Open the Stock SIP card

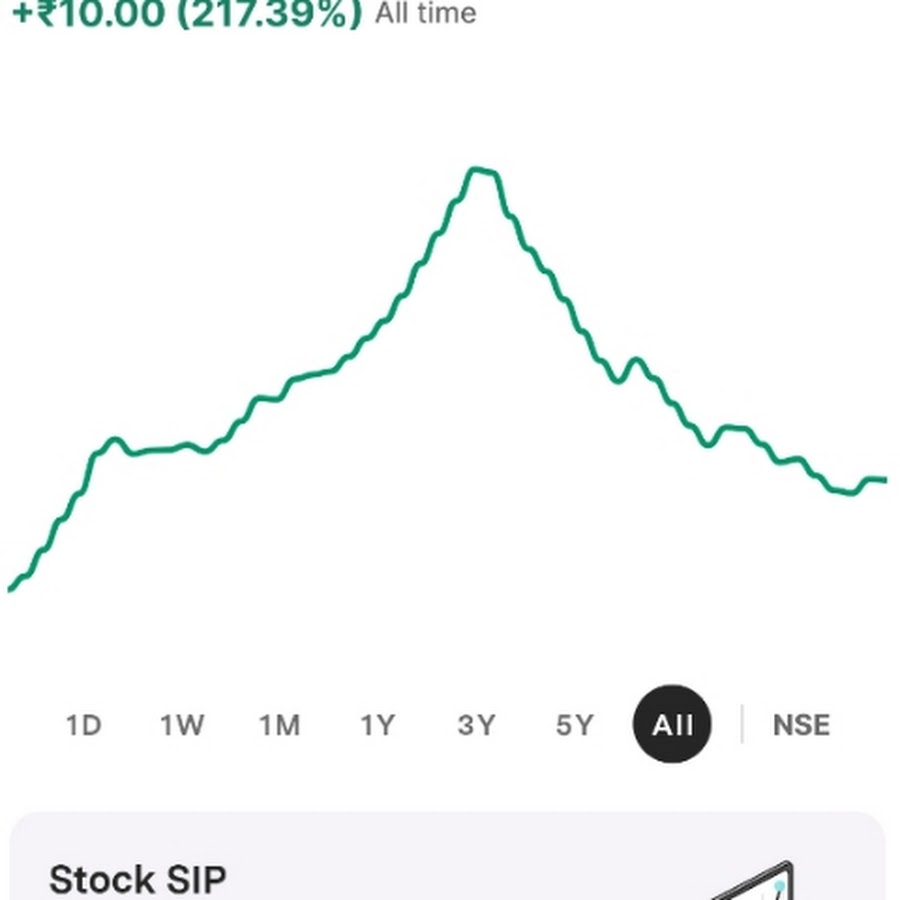(x=448, y=856)
